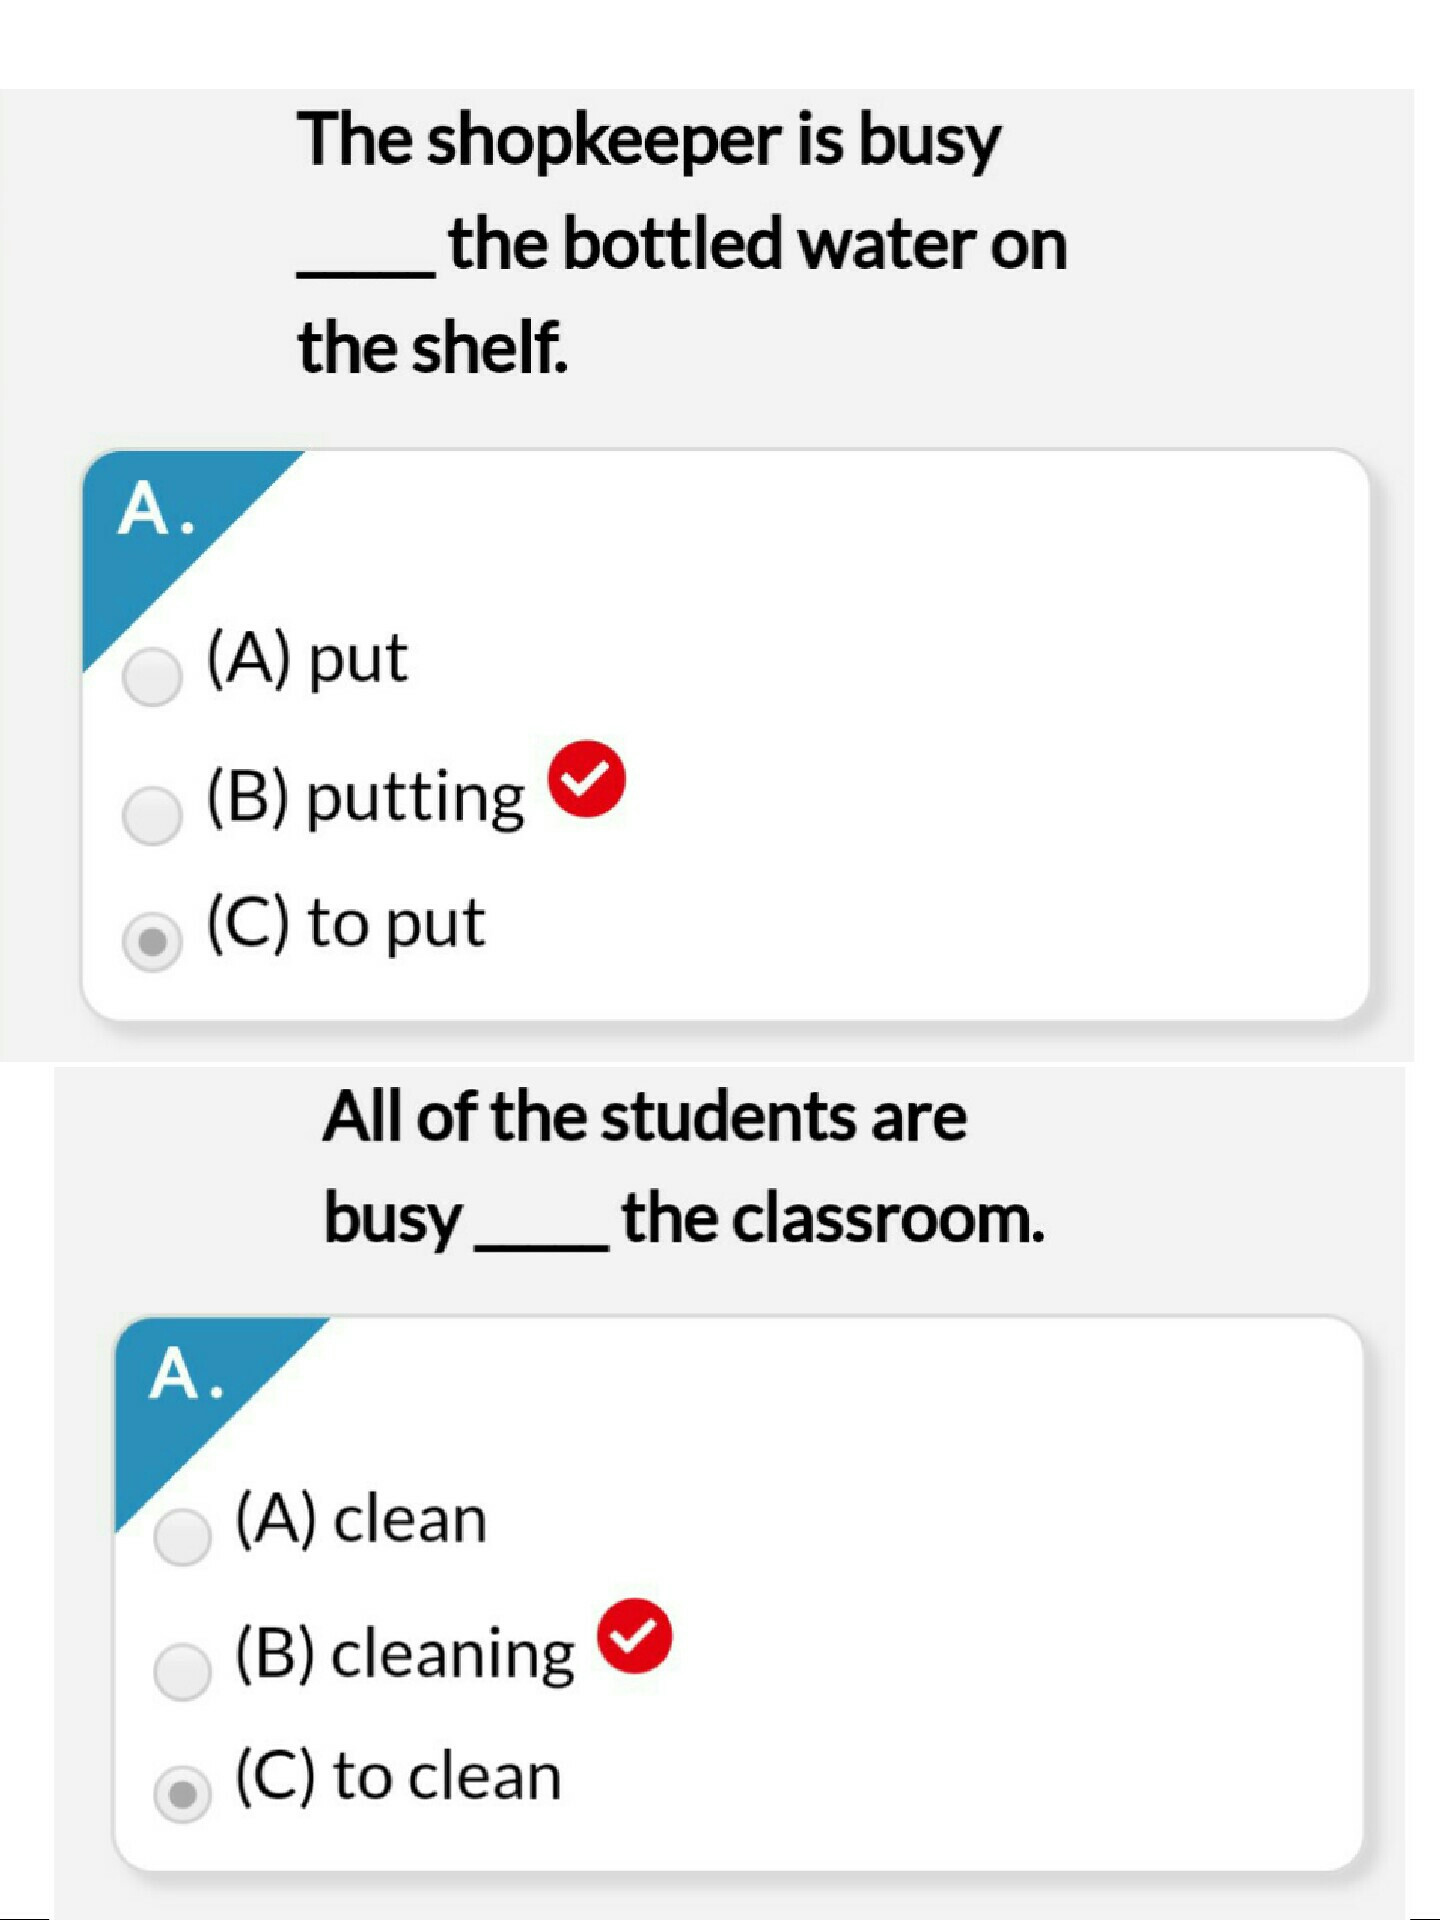Select radio button for (B) cleaning
Image resolution: width=1440 pixels, height=1920 pixels.
pos(182,1670)
